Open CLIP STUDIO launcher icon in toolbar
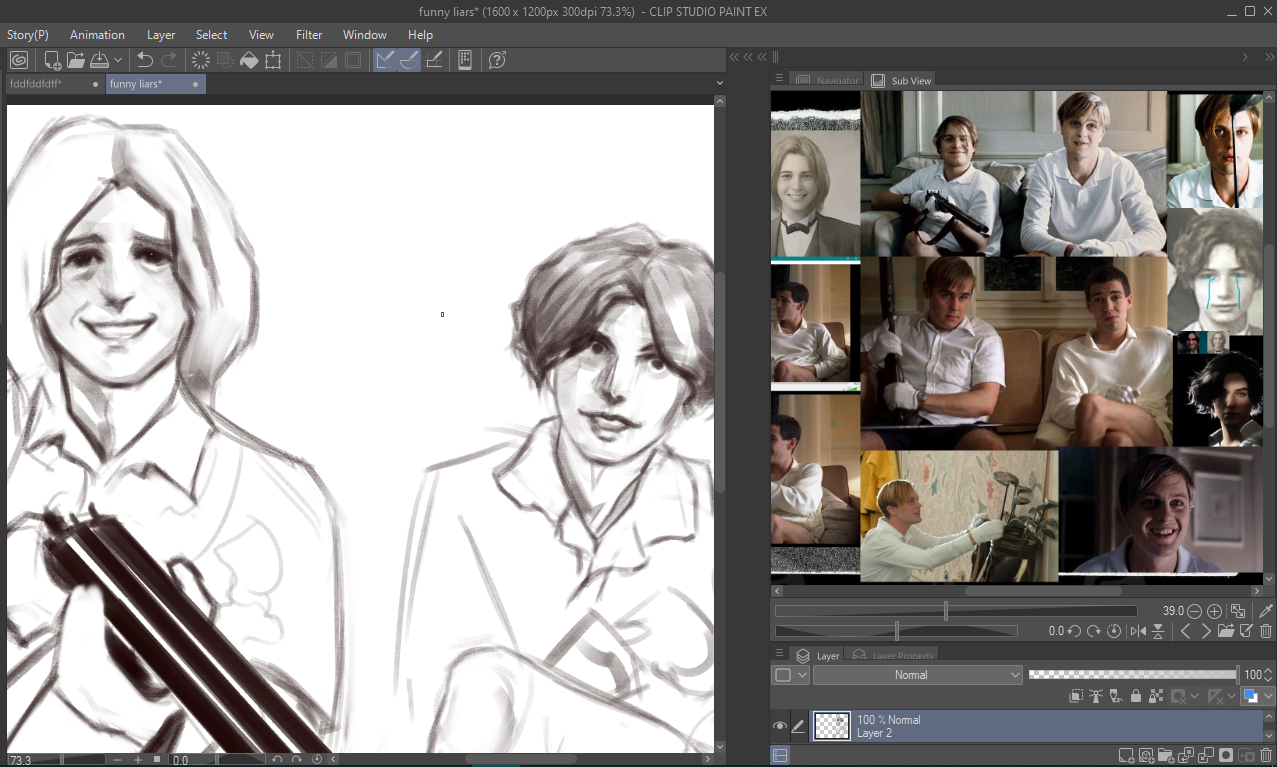The height and width of the screenshot is (767, 1277). click(18, 60)
